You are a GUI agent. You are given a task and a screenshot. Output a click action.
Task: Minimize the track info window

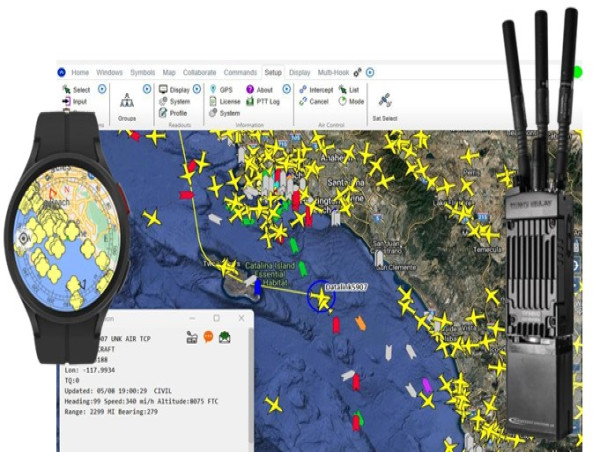192,318
